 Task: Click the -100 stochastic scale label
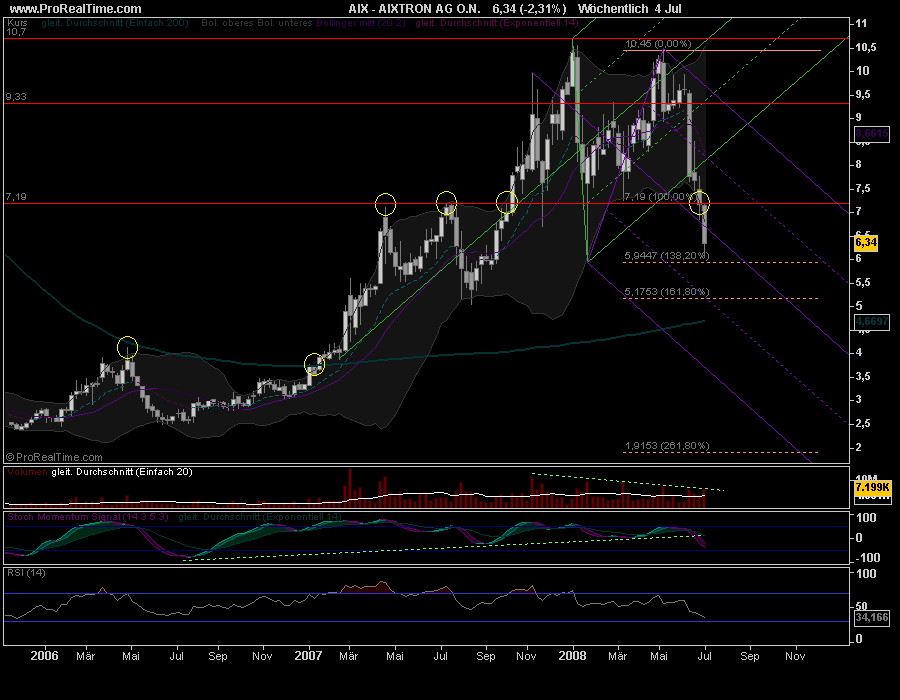(x=867, y=558)
